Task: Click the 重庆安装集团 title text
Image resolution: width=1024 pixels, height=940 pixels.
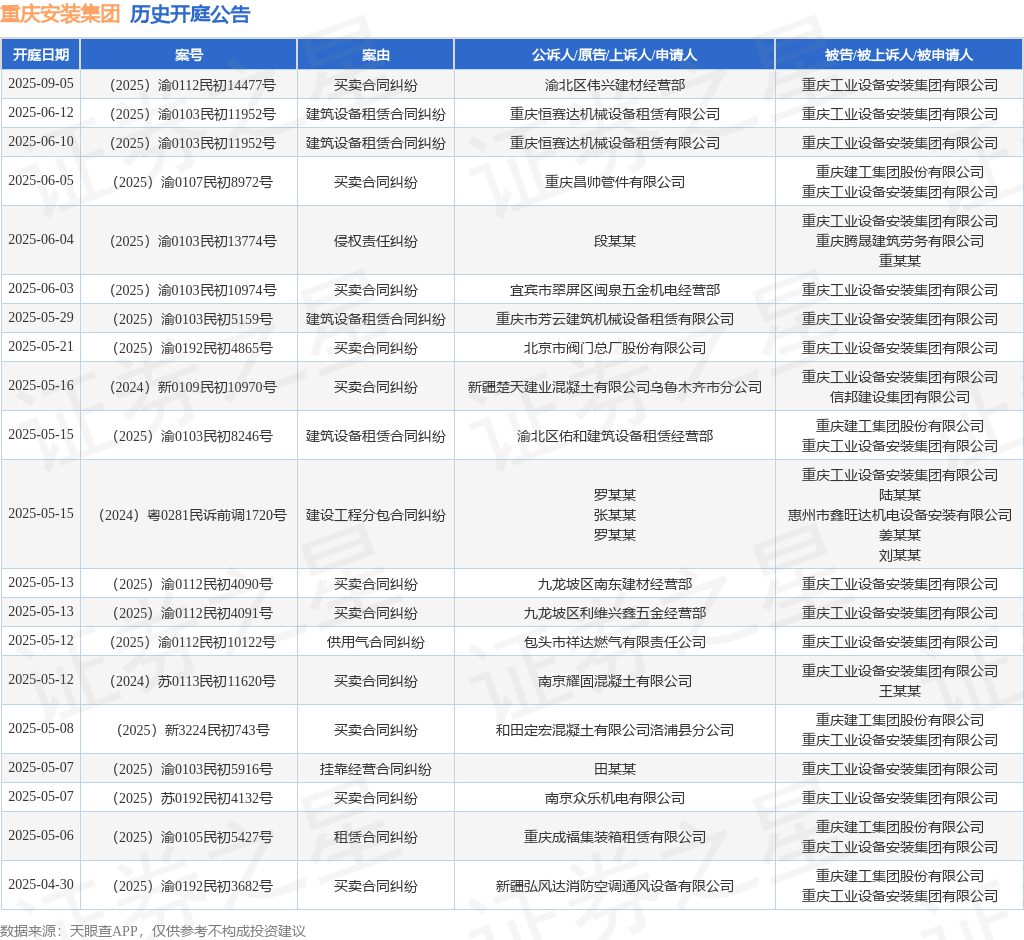Action: (x=60, y=14)
